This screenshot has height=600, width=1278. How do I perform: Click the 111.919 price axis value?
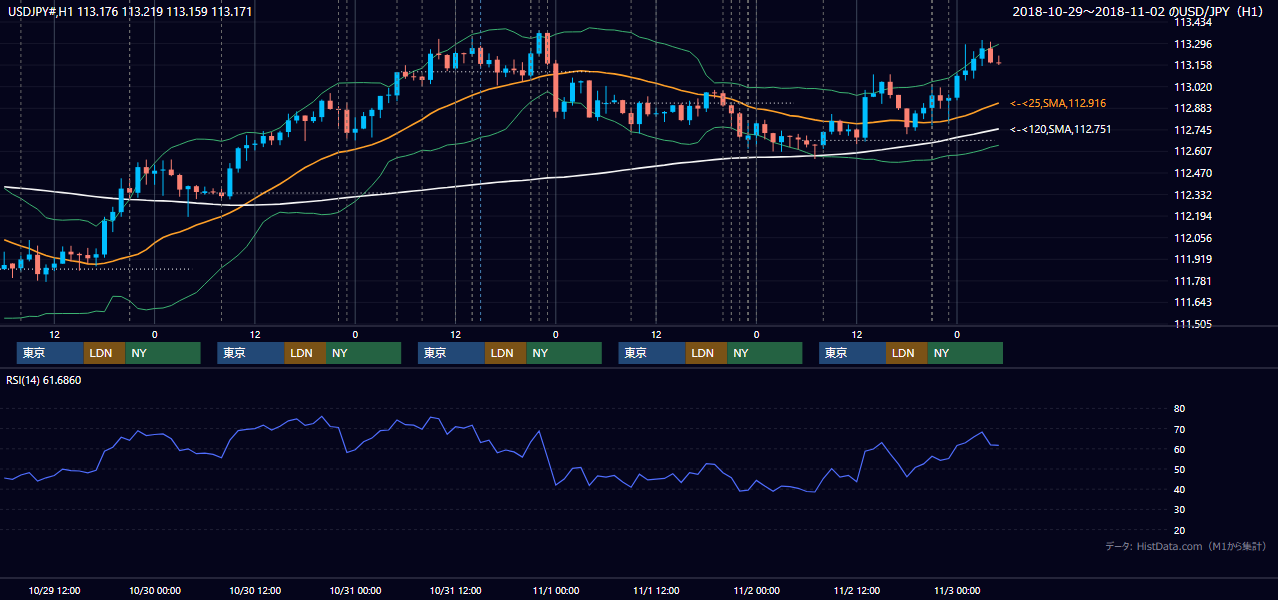pyautogui.click(x=1192, y=259)
